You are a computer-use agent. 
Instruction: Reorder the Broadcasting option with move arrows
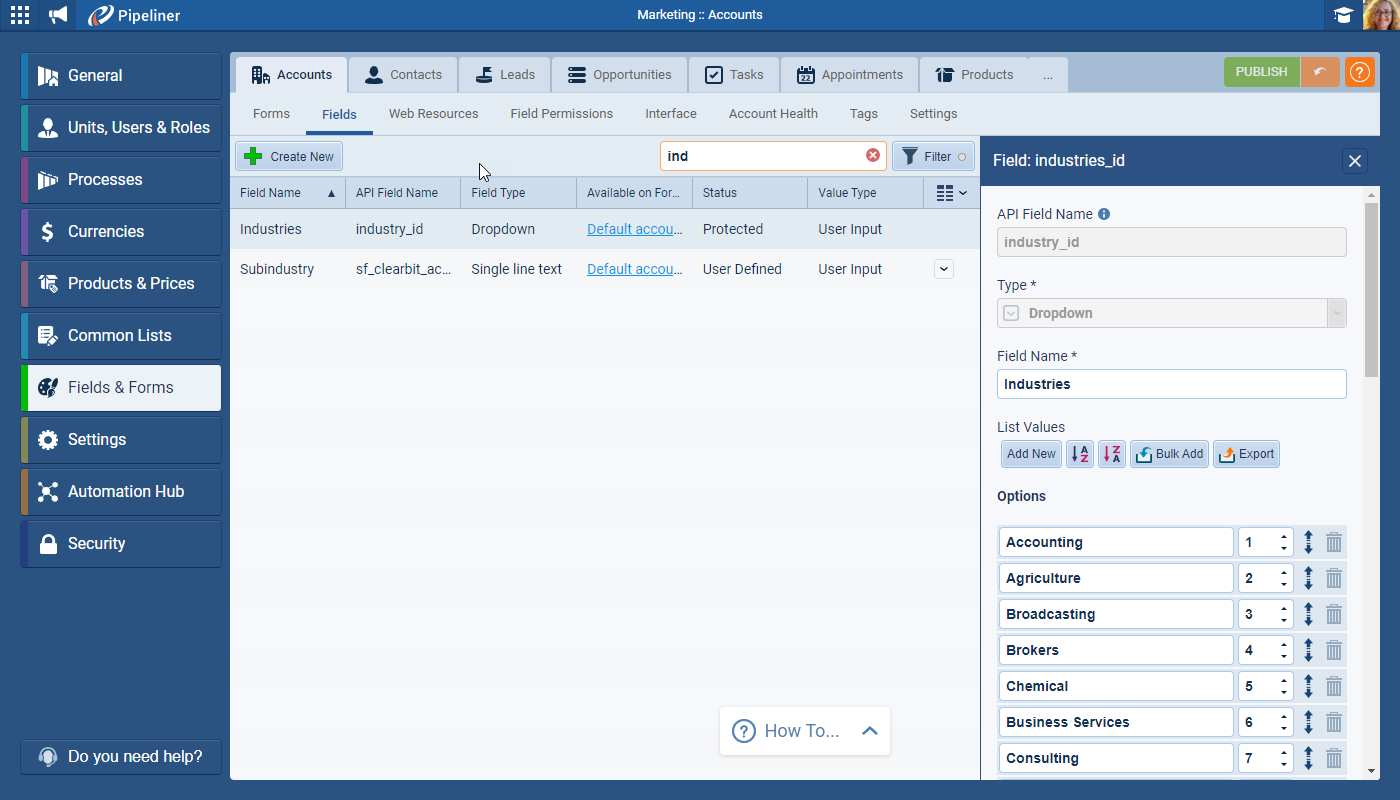click(x=1308, y=614)
